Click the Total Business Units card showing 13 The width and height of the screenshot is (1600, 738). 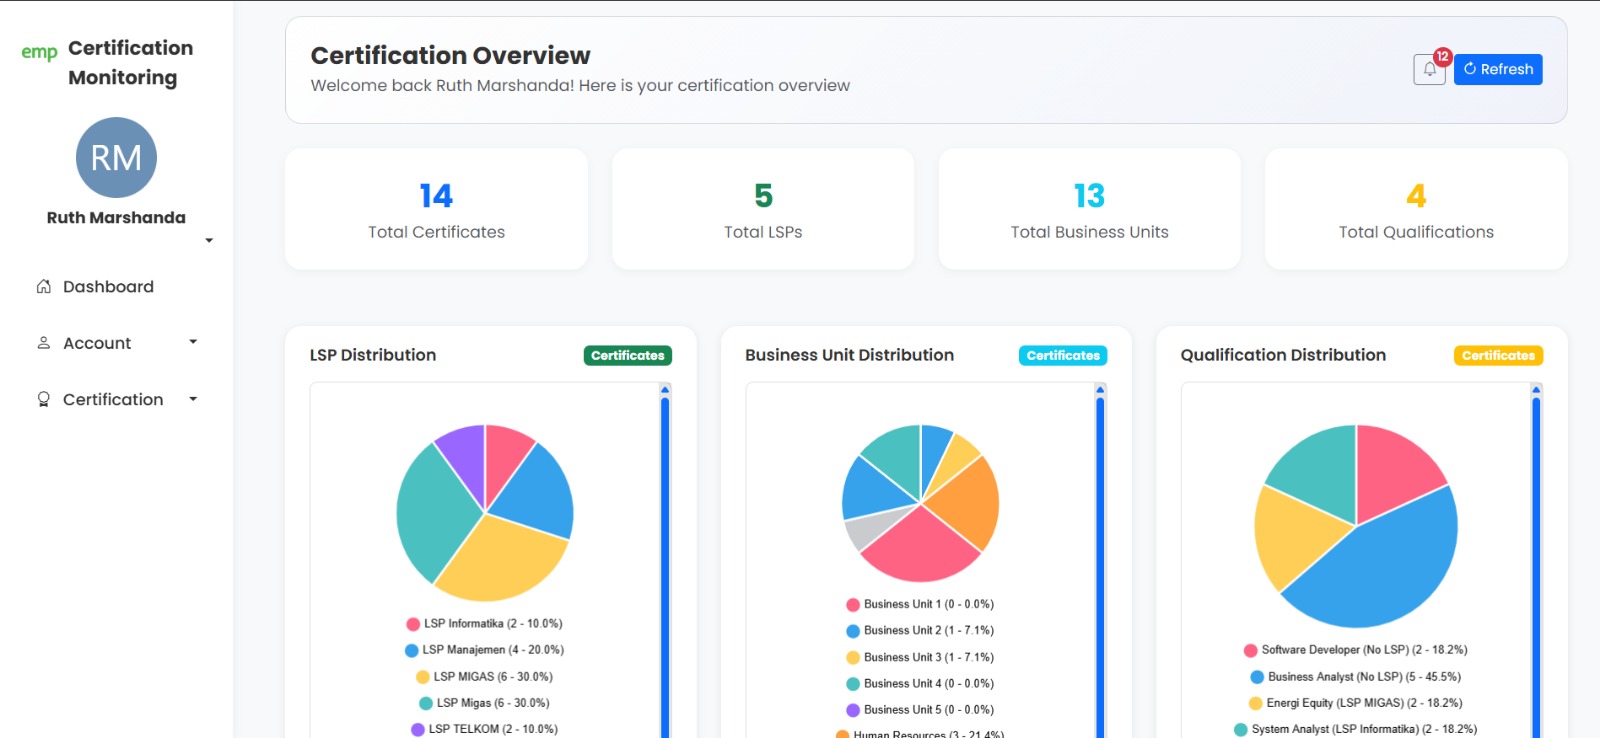pyautogui.click(x=1090, y=209)
